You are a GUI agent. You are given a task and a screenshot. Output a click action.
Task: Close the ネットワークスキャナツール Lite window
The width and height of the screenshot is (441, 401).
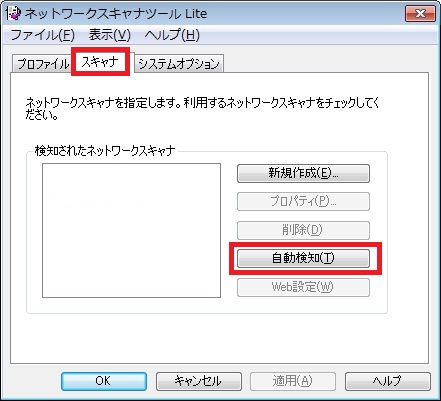pyautogui.click(x=420, y=14)
